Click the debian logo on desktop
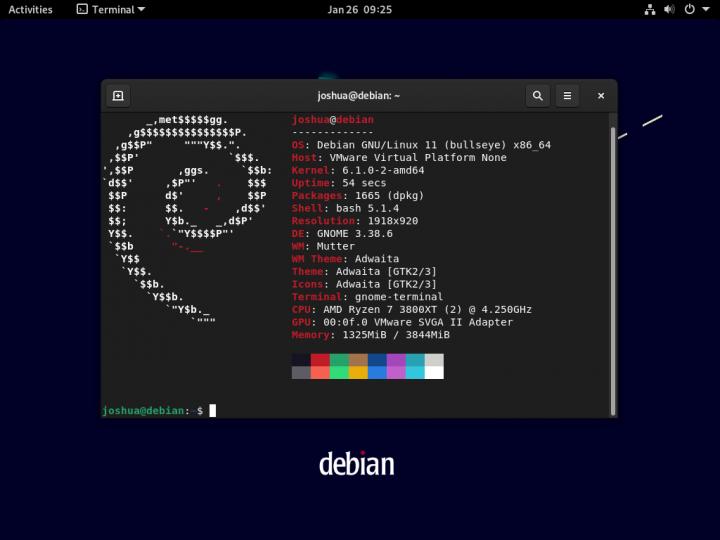 356,464
